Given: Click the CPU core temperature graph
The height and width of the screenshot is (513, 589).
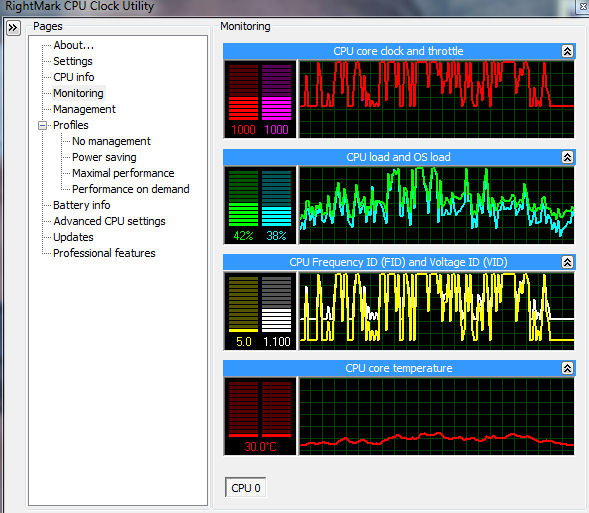Looking at the screenshot, I should click(436, 416).
